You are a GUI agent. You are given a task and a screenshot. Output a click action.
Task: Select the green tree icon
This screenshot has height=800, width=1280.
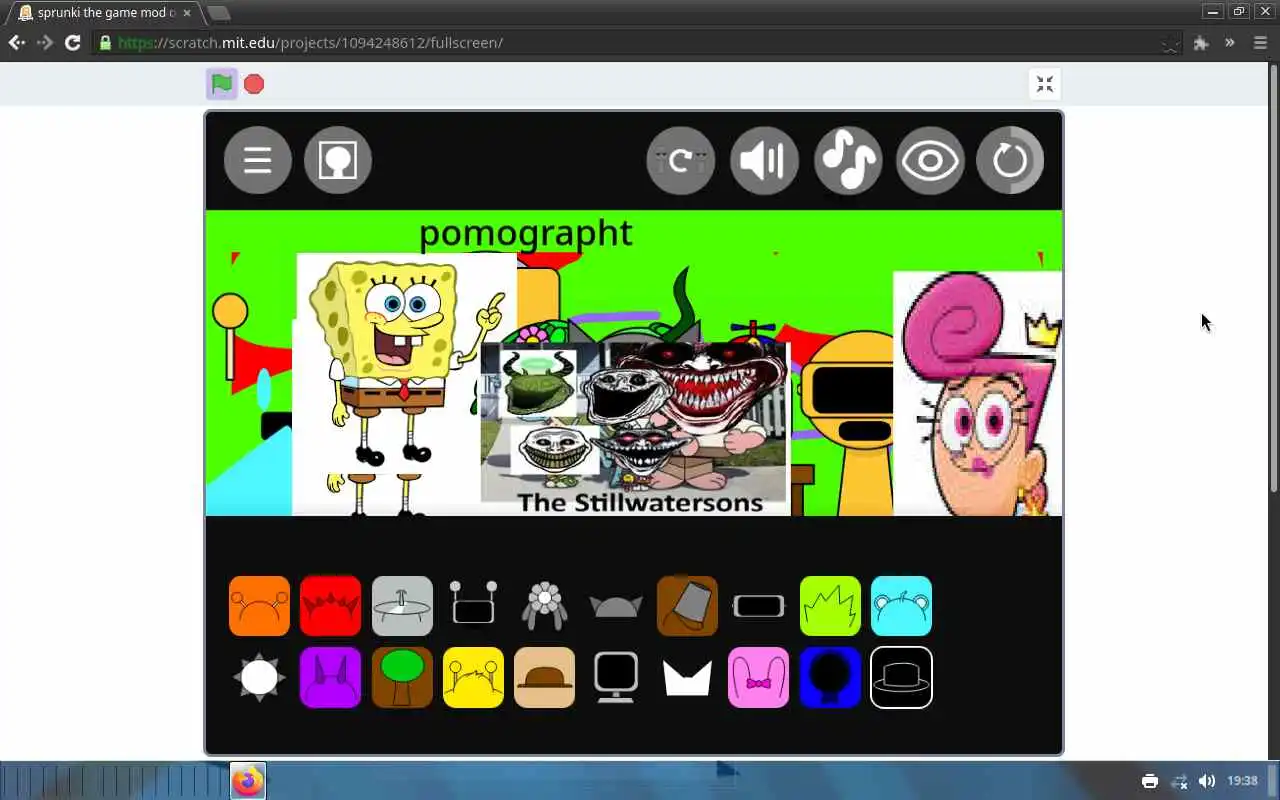[402, 677]
